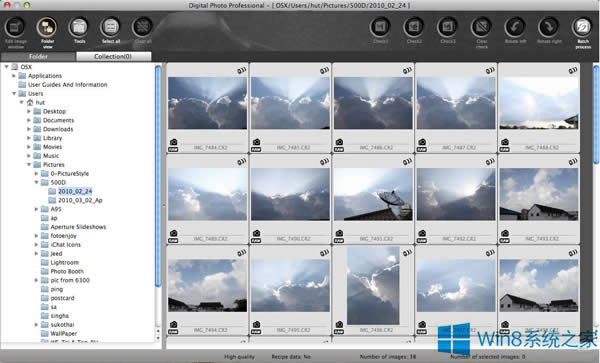This screenshot has height=363, width=600.
Task: Open the Edit image window tool
Action: point(15,28)
